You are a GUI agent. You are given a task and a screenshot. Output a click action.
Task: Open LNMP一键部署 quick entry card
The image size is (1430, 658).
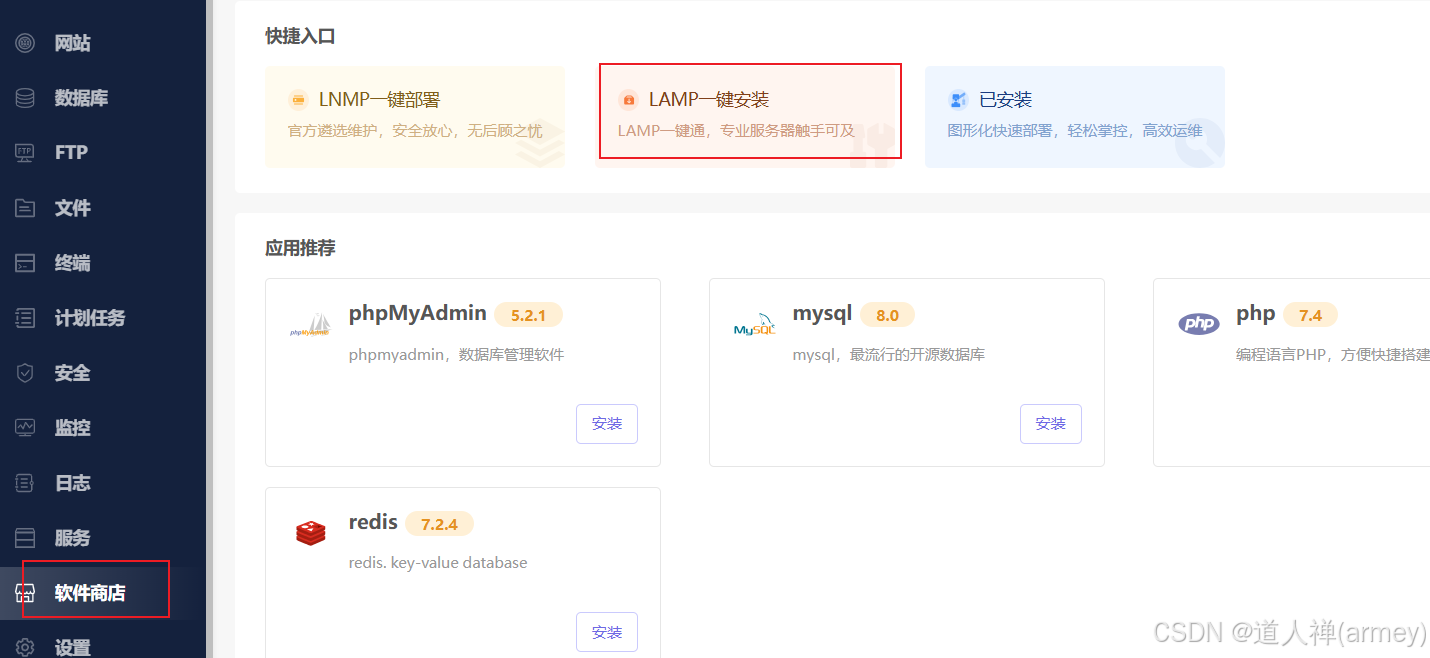coord(415,117)
